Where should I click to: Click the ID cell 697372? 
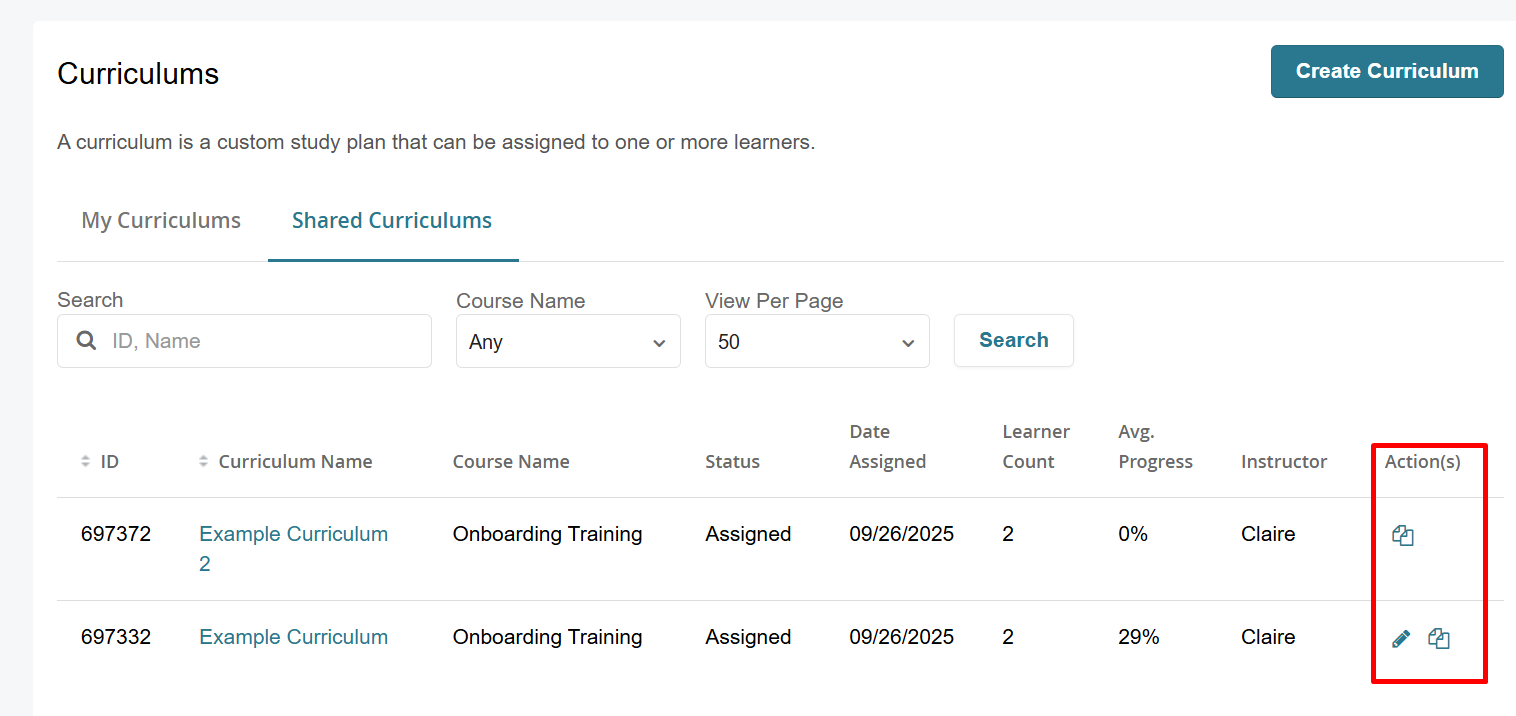[x=116, y=534]
